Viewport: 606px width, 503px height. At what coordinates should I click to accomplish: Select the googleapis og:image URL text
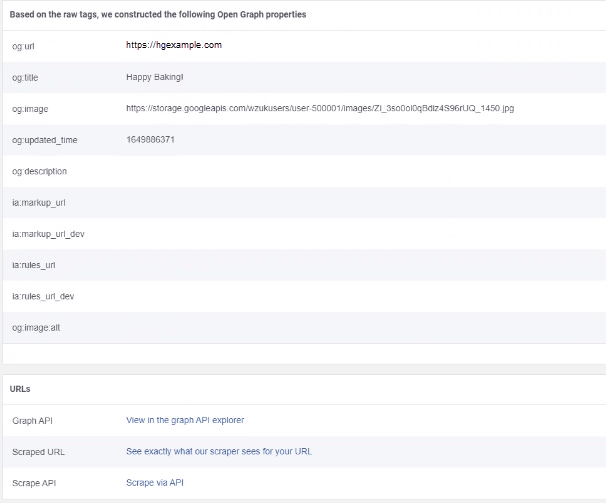coord(320,108)
